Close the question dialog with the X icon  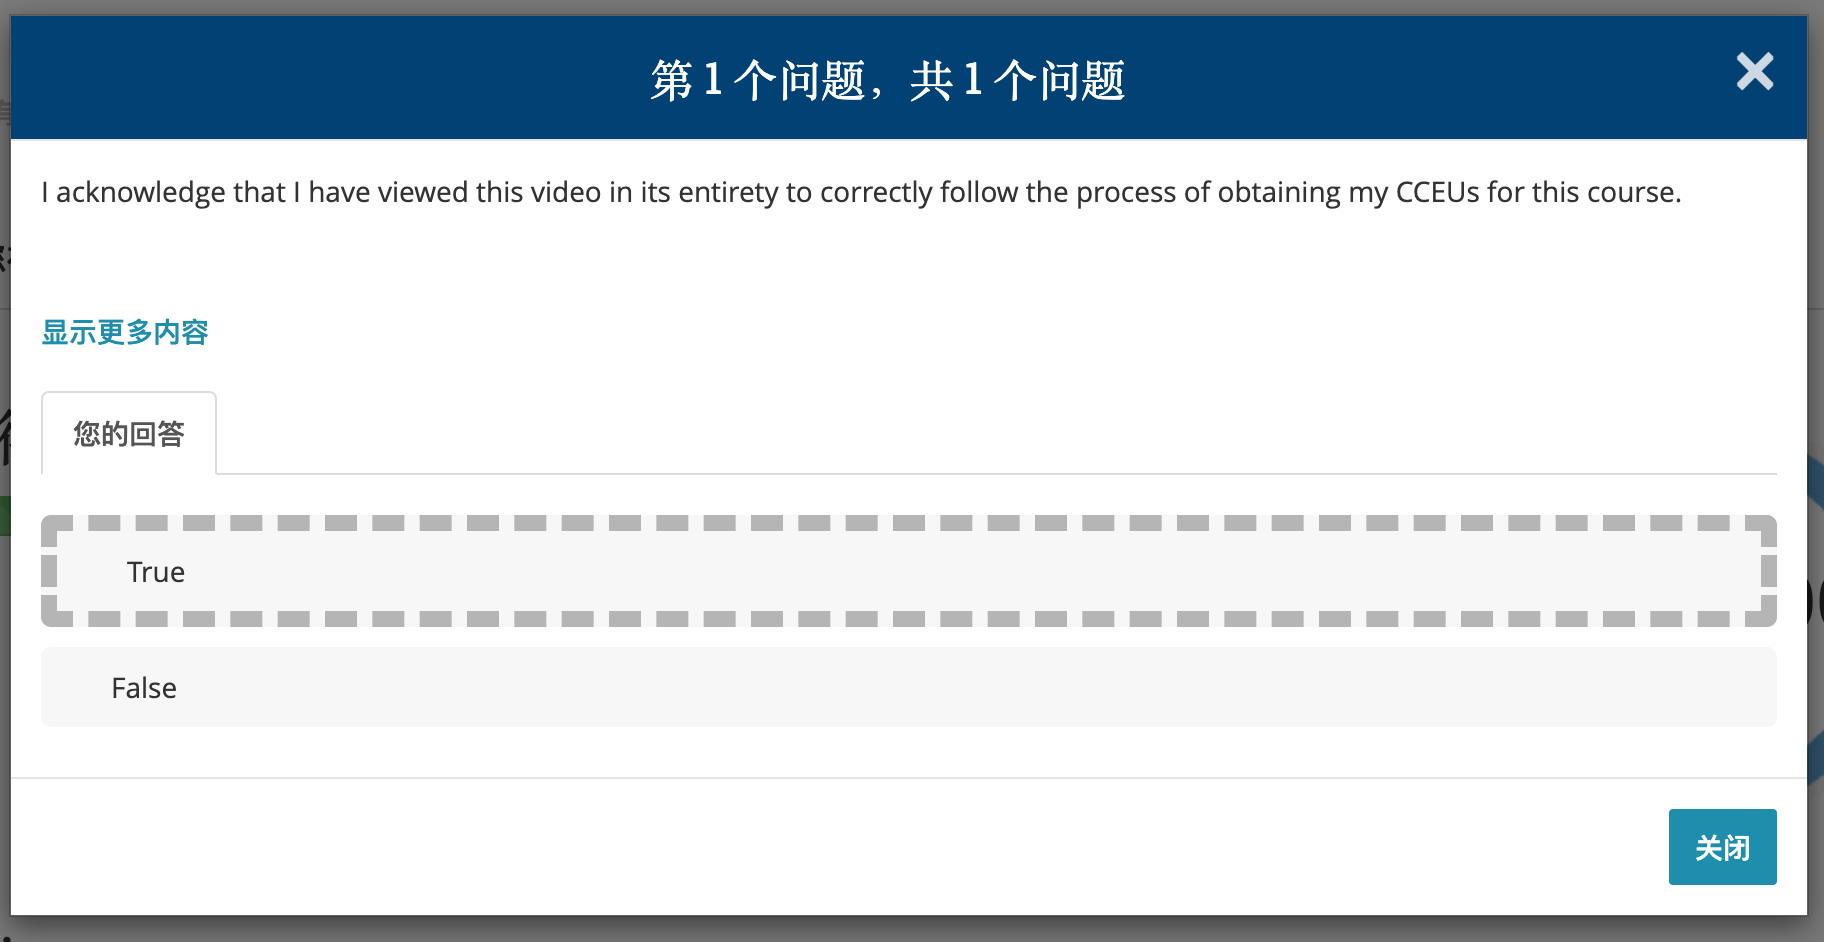click(x=1754, y=72)
